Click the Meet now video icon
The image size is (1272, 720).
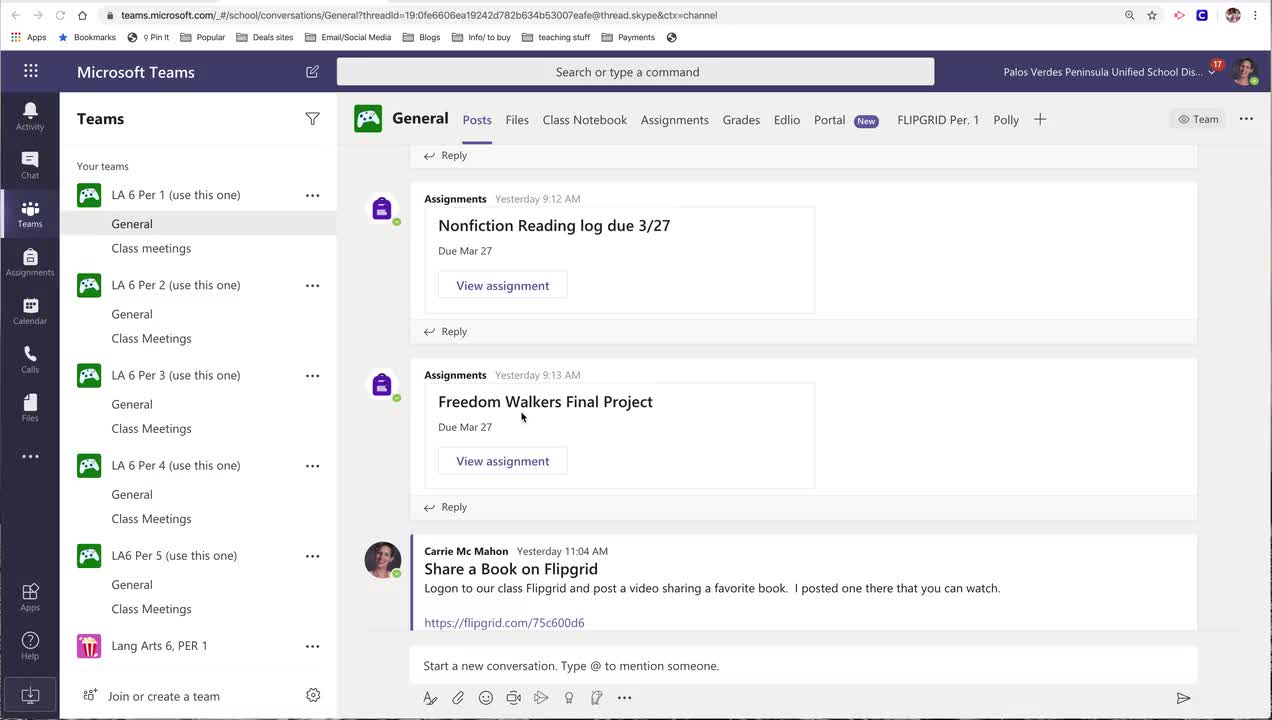(x=513, y=698)
